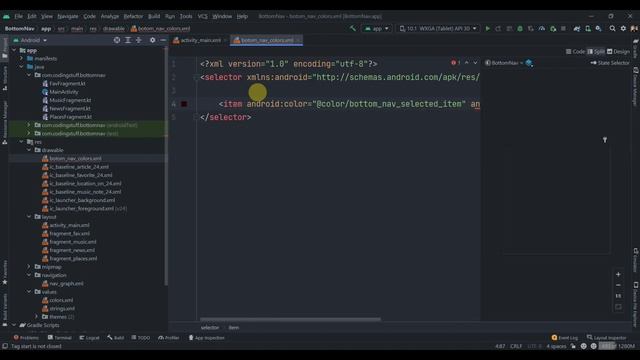The height and width of the screenshot is (360, 640).
Task: Open Project panel options gear icon
Action: [x=152, y=40]
